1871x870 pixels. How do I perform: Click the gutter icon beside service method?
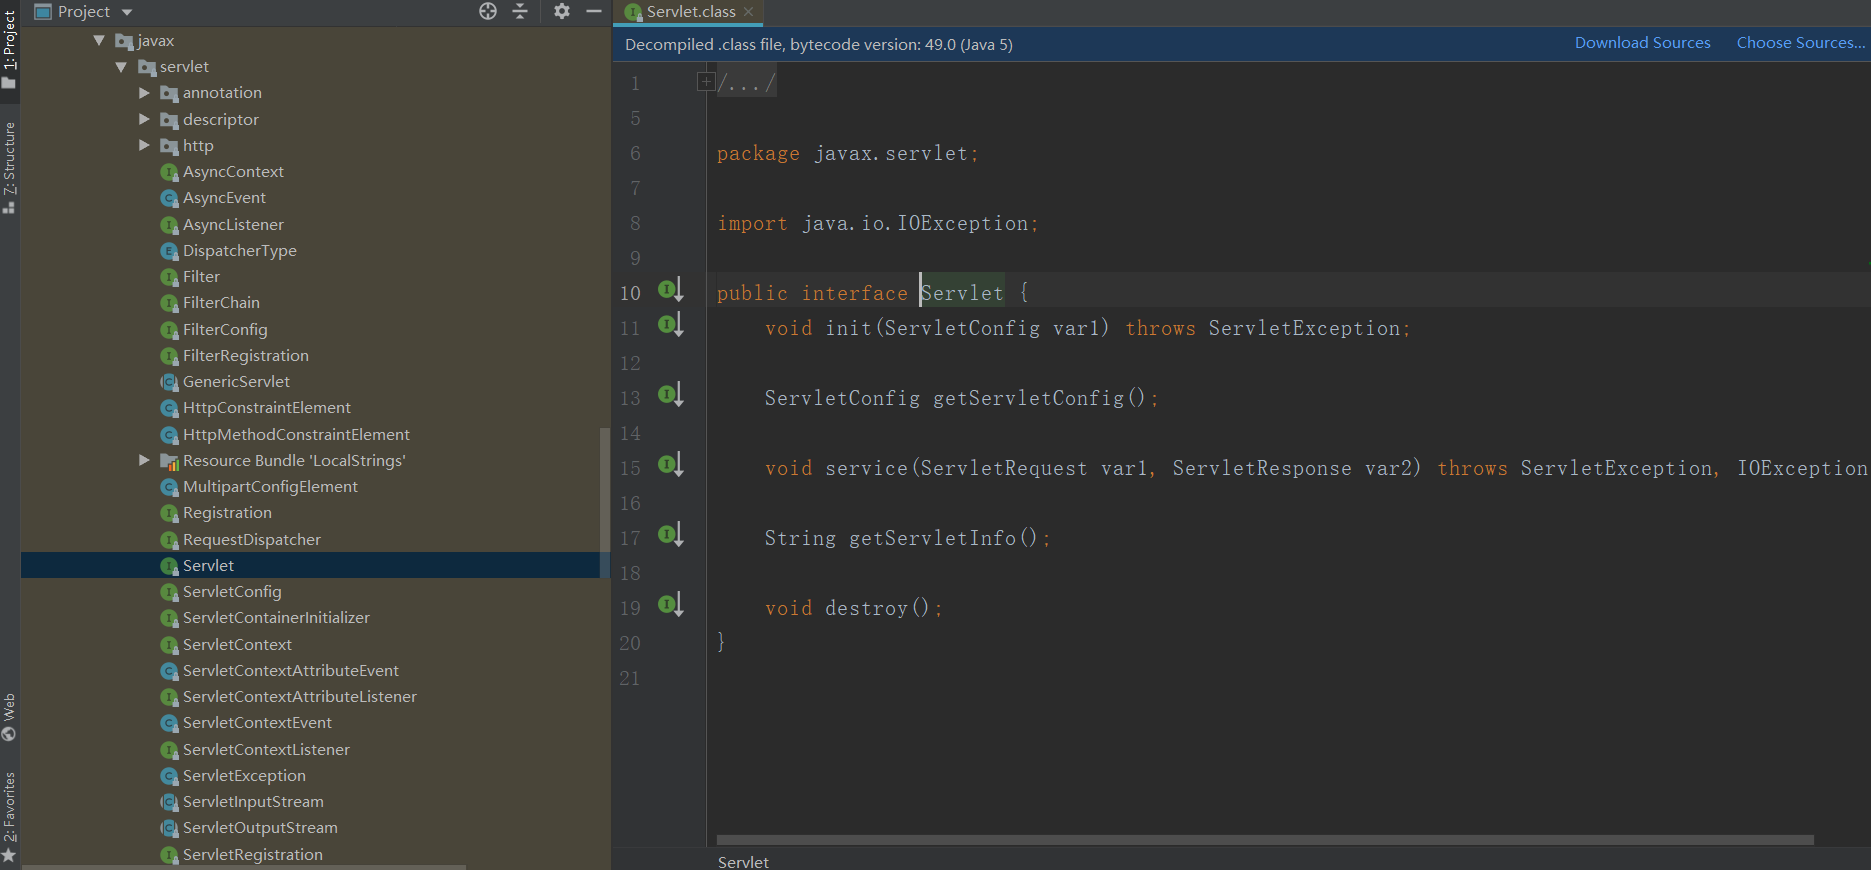tap(670, 464)
